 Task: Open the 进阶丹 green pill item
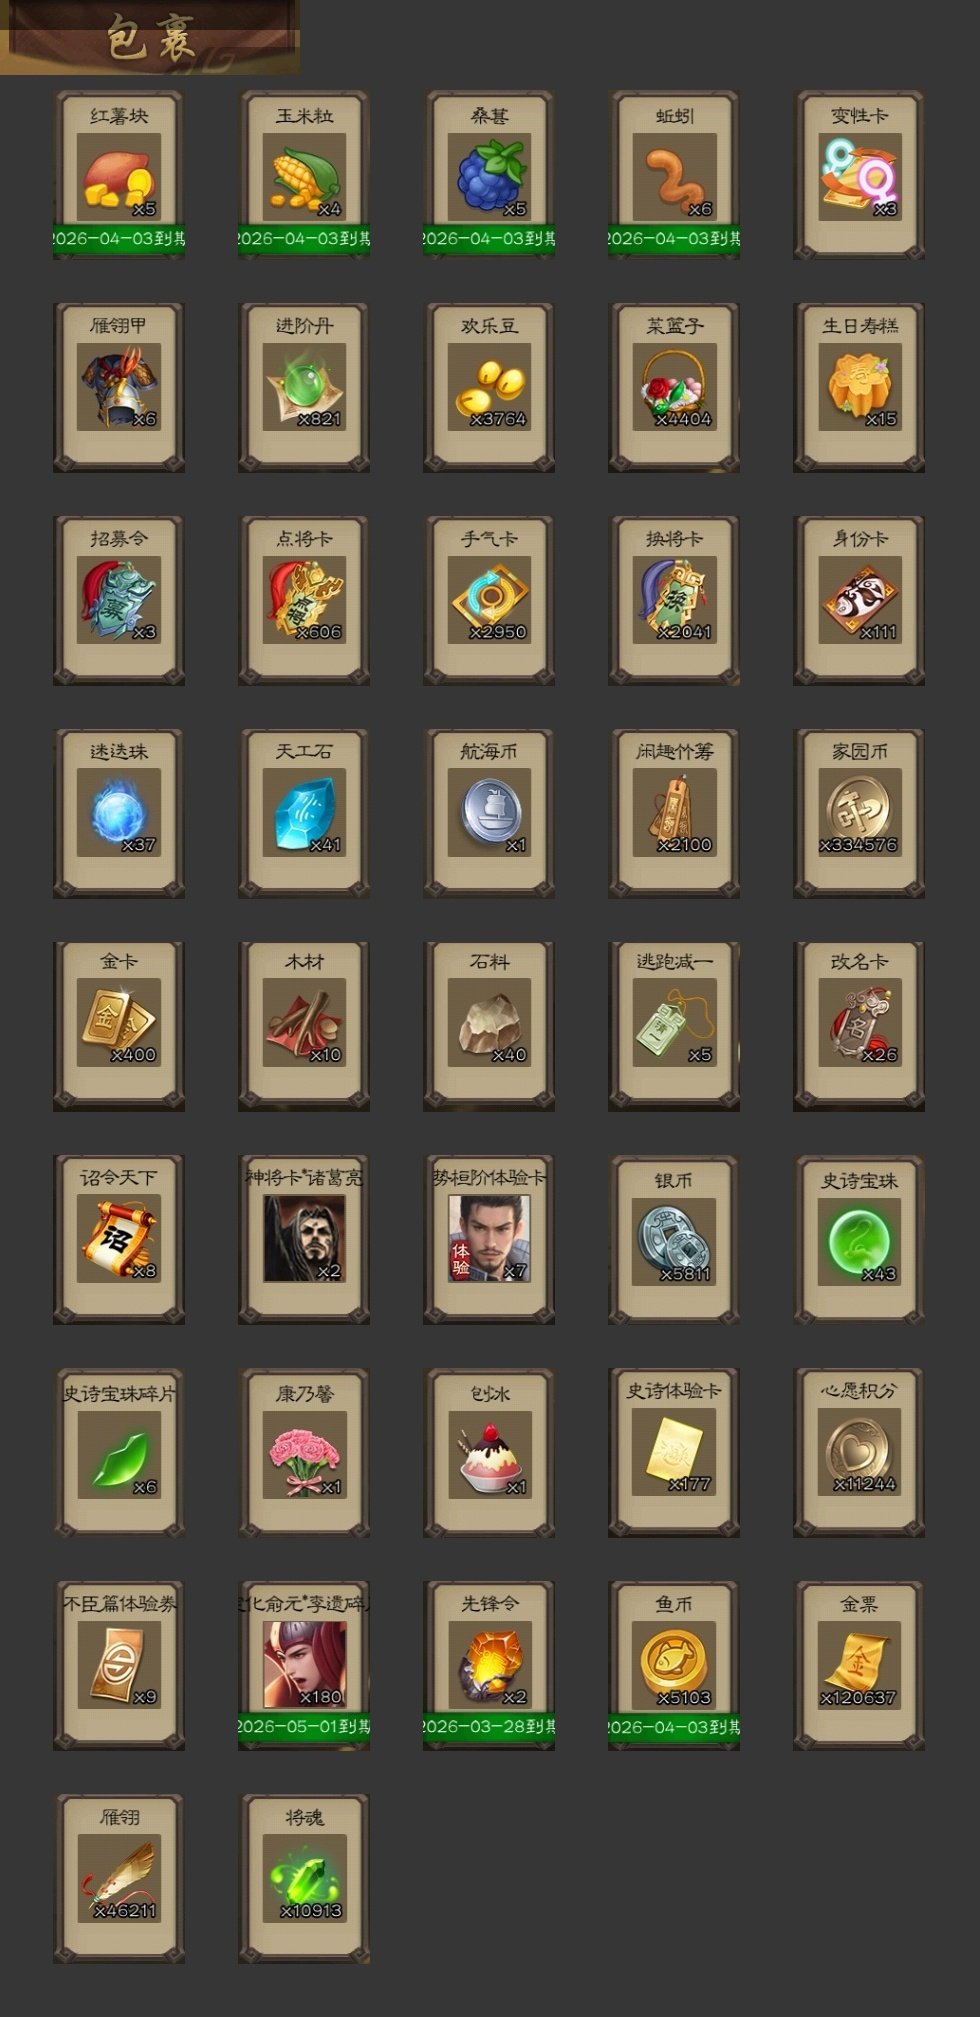[x=304, y=388]
